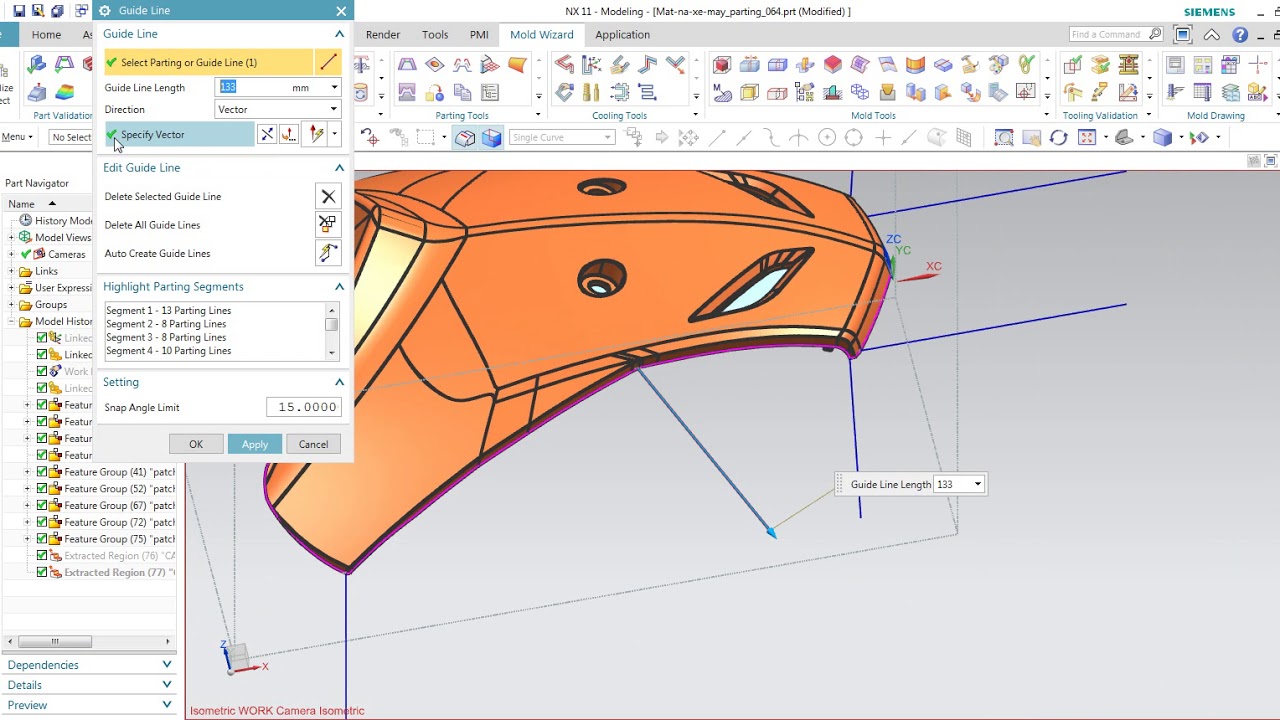This screenshot has width=1280, height=720.
Task: Open the Vector Dialog icon
Action: click(x=289, y=134)
